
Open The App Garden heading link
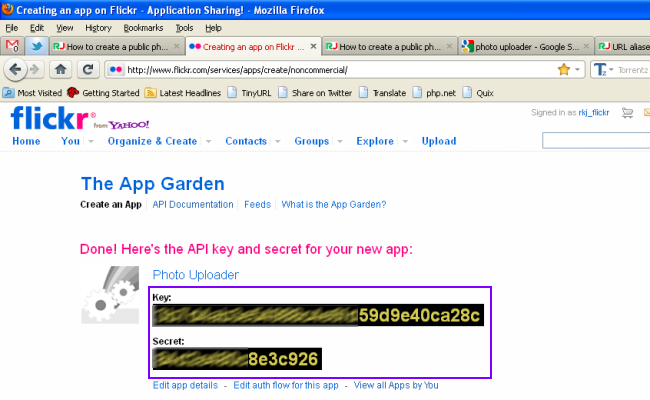(x=153, y=184)
